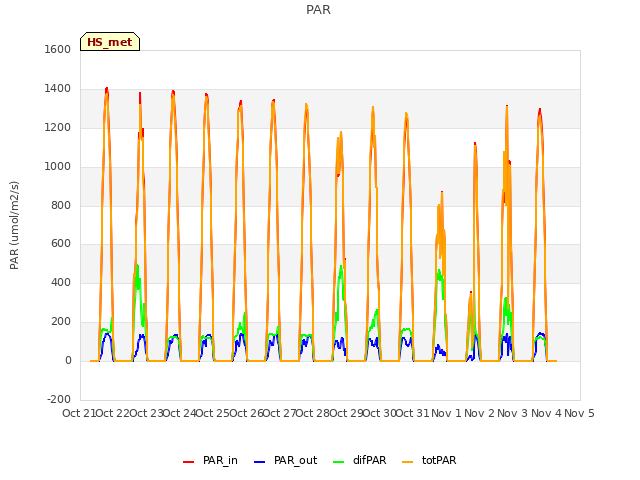Click the difPAR legend label
Image resolution: width=640 pixels, height=480 pixels.
369,460
